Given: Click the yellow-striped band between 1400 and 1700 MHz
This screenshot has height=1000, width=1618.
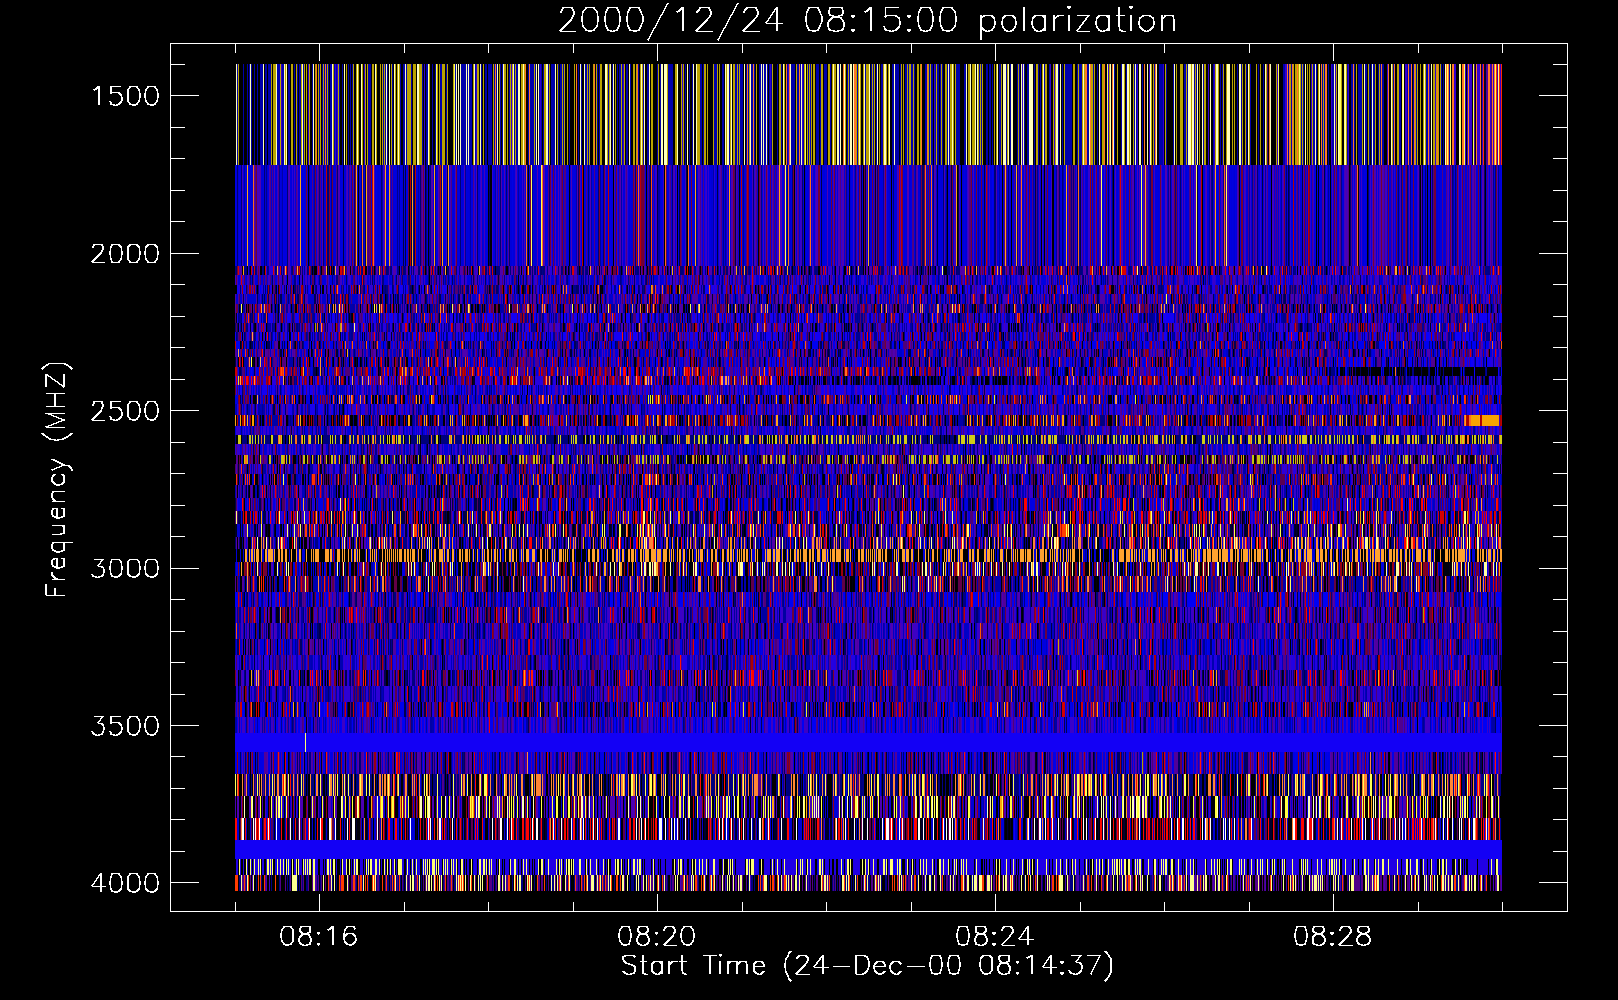Looking at the screenshot, I should [x=868, y=114].
